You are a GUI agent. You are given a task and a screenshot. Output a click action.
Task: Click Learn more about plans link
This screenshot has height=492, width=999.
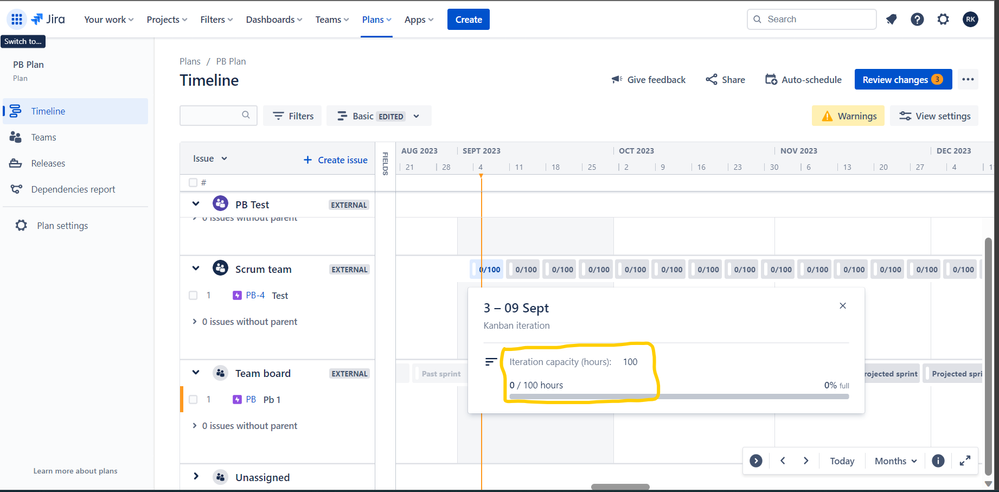coord(75,471)
